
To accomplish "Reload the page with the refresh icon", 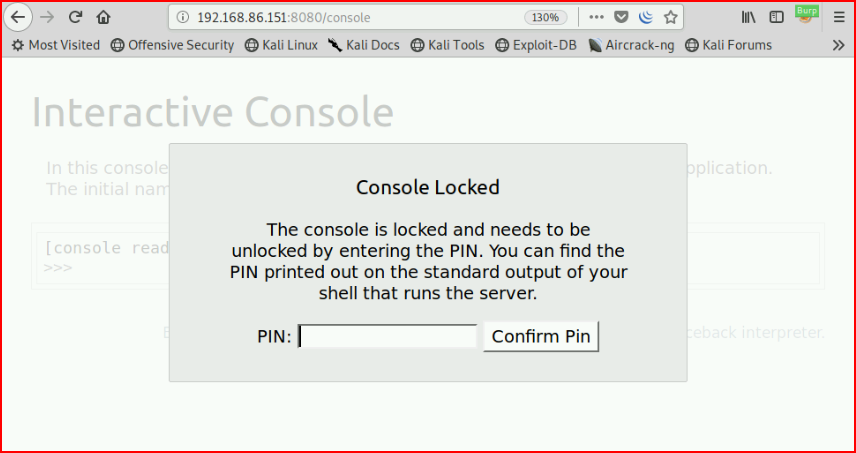I will 75,17.
